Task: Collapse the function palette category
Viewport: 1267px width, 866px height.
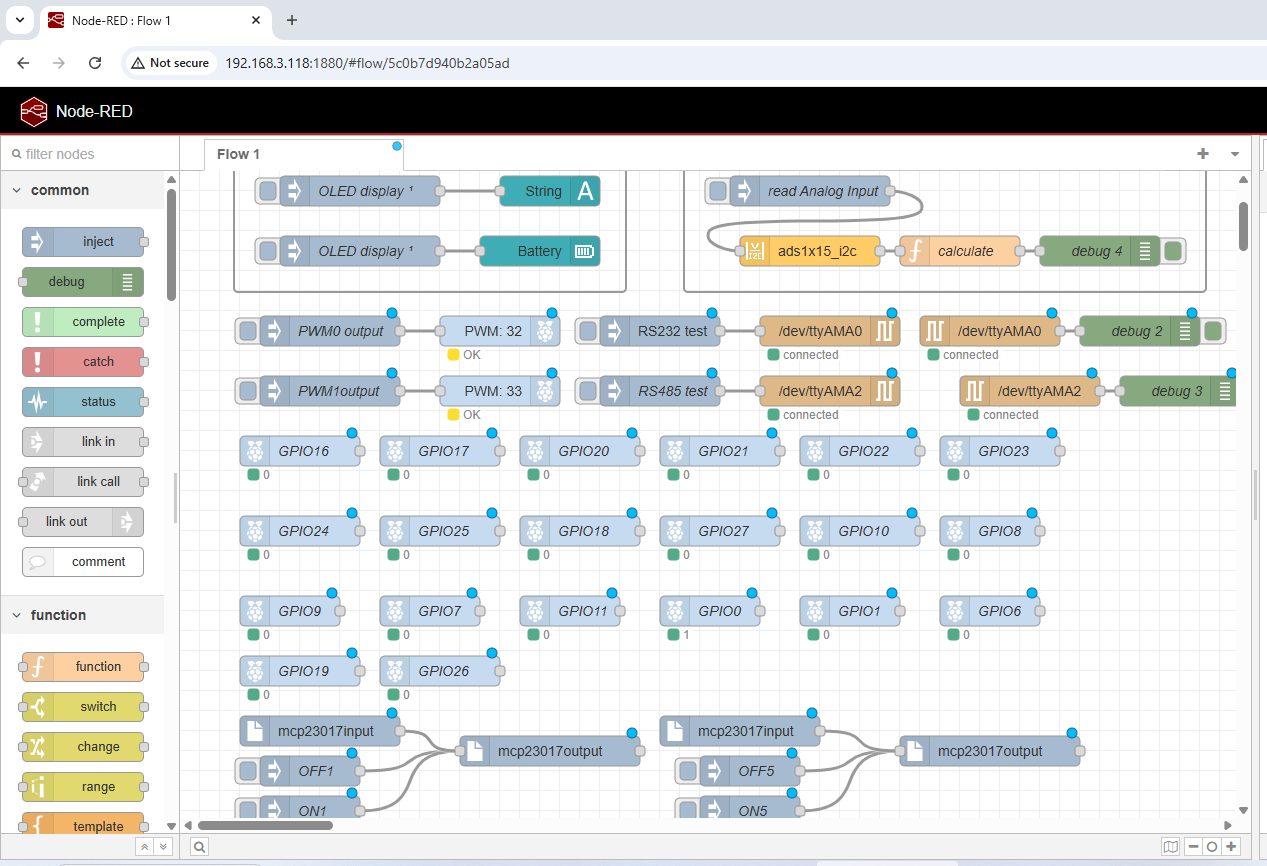Action: click(x=82, y=615)
